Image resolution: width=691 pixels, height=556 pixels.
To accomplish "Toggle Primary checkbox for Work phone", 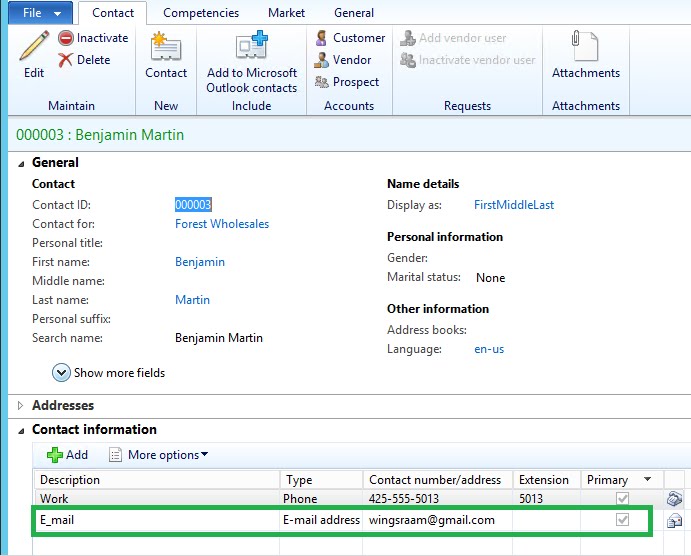I will pos(622,499).
